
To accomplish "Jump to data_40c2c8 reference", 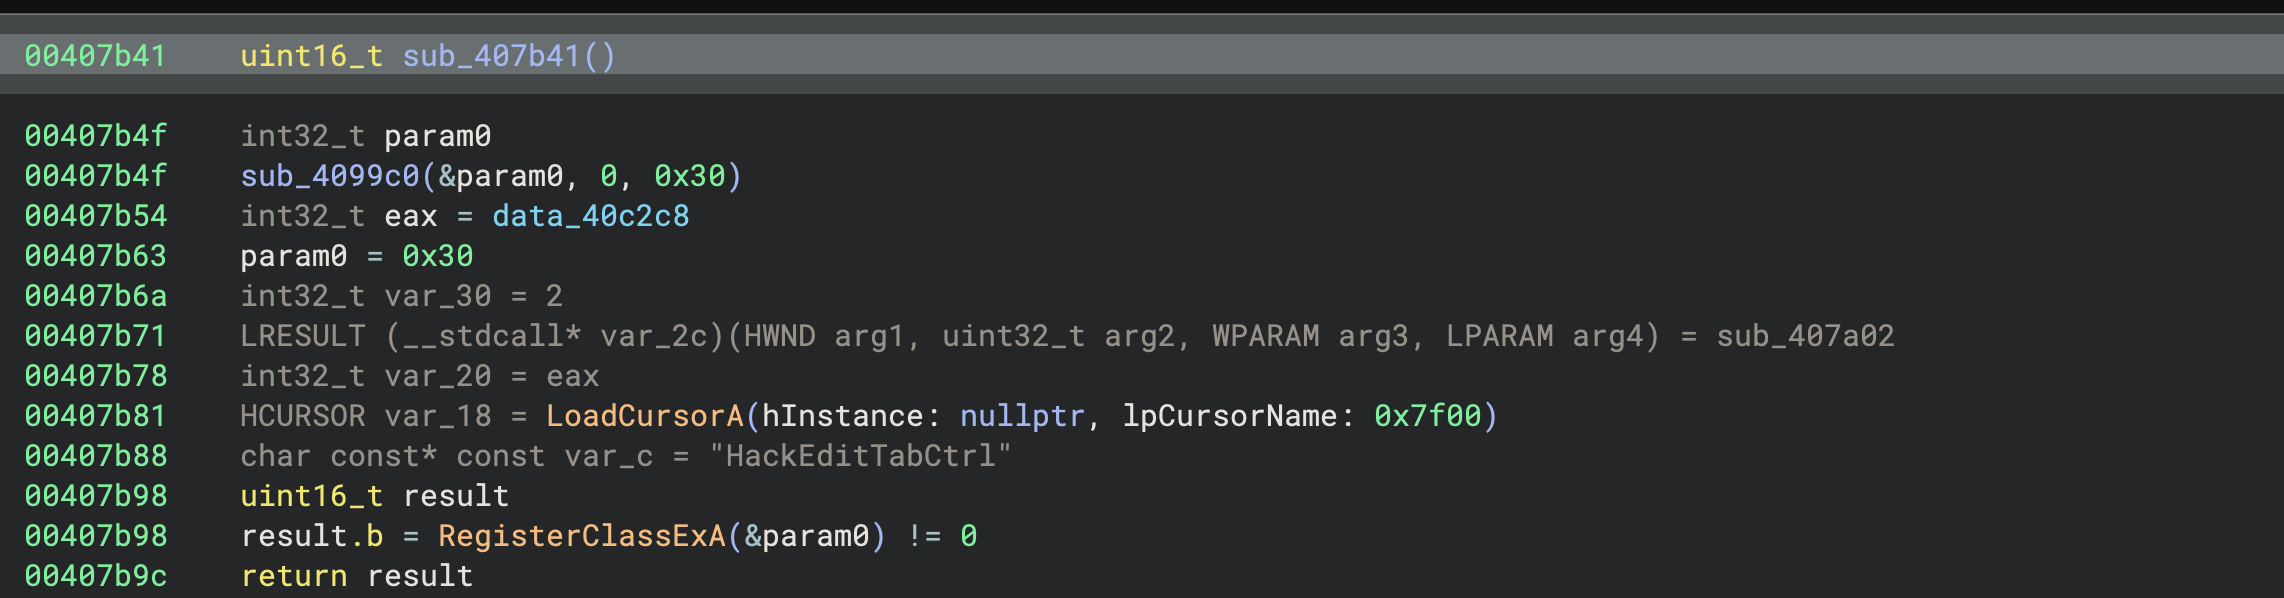I will (590, 216).
